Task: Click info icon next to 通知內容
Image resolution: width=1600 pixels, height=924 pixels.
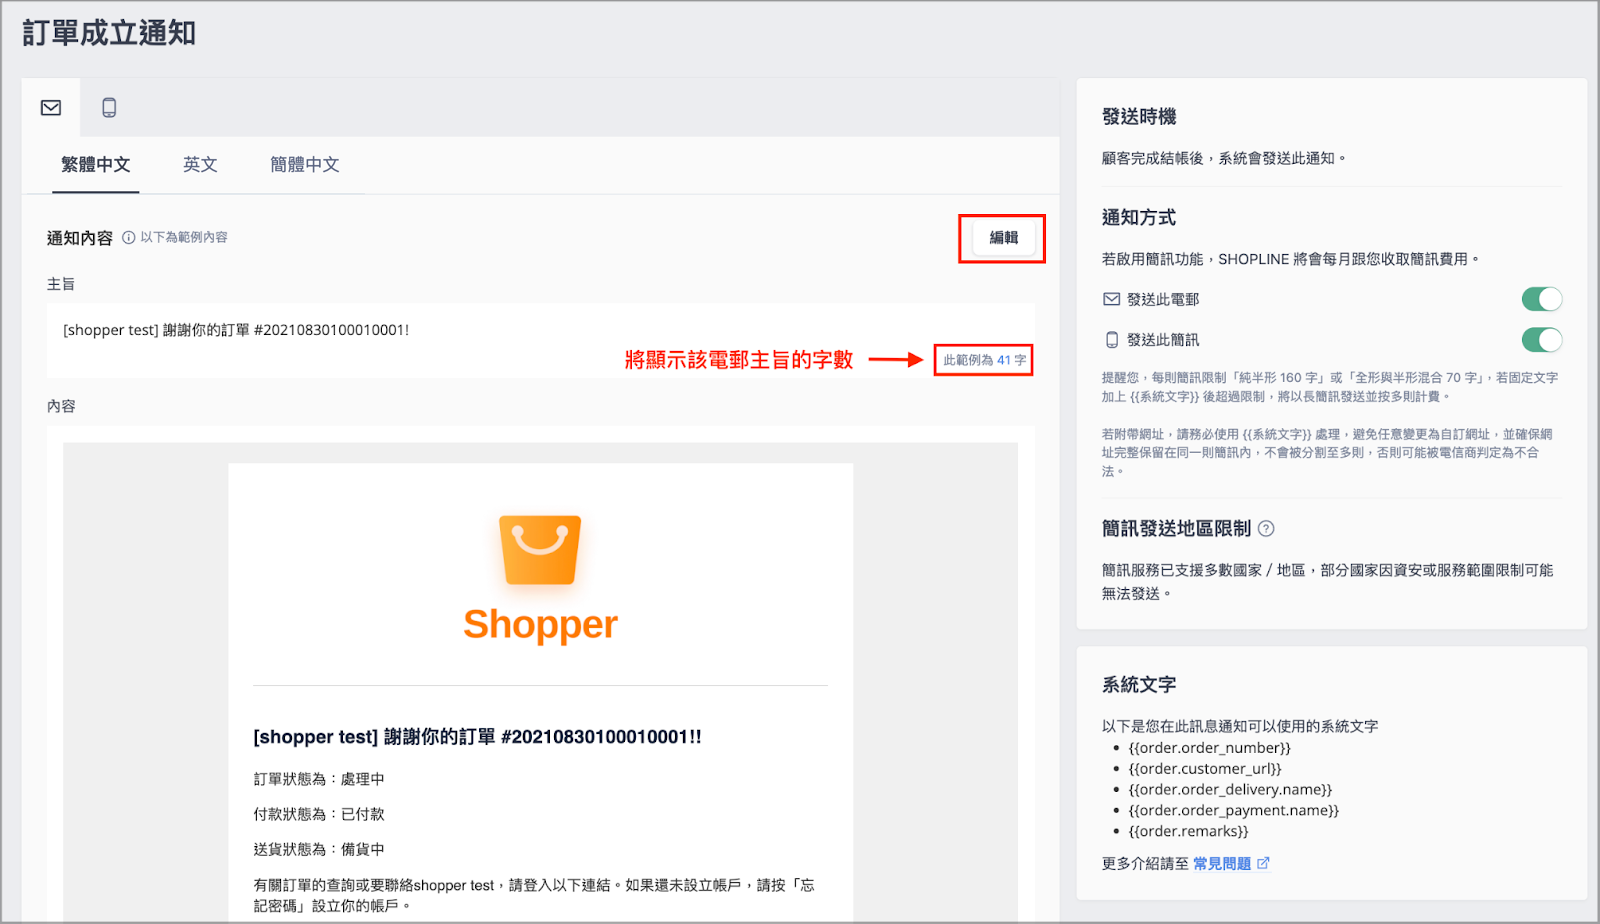Action: point(129,238)
